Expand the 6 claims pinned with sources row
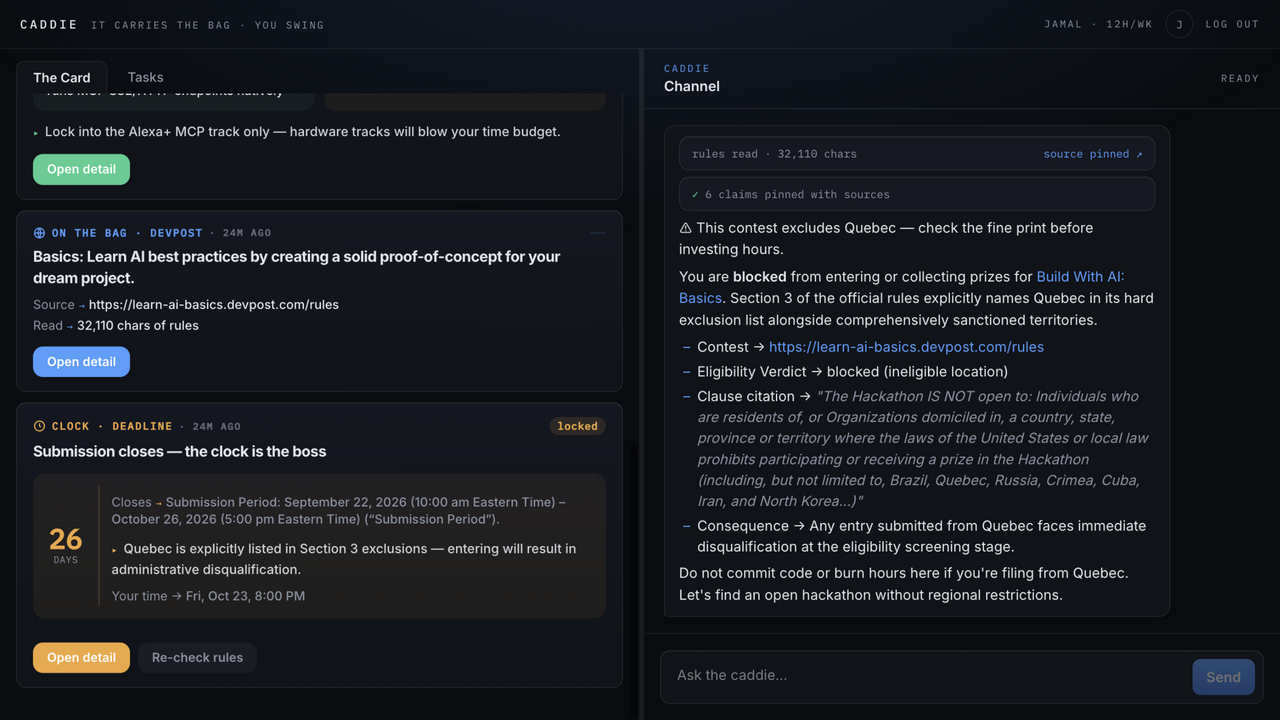The height and width of the screenshot is (720, 1280). [917, 194]
